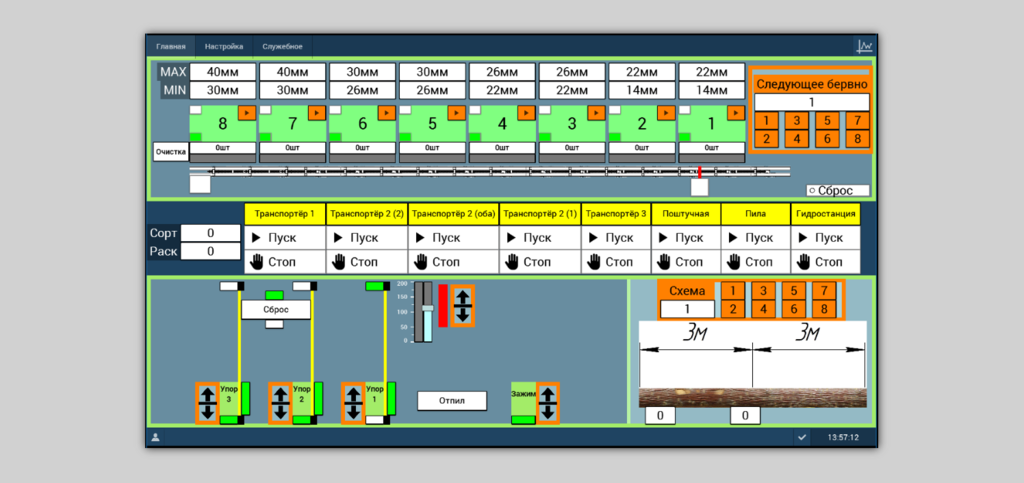Click the Сброс button between the stops

pyautogui.click(x=276, y=309)
